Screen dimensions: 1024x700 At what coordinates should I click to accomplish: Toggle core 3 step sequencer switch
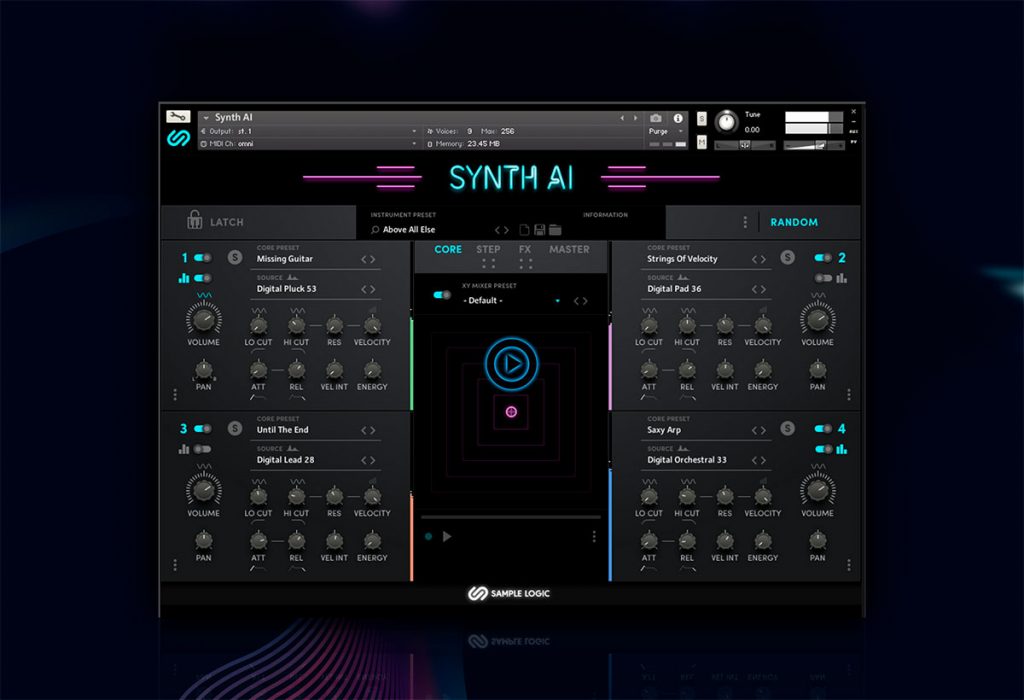202,449
